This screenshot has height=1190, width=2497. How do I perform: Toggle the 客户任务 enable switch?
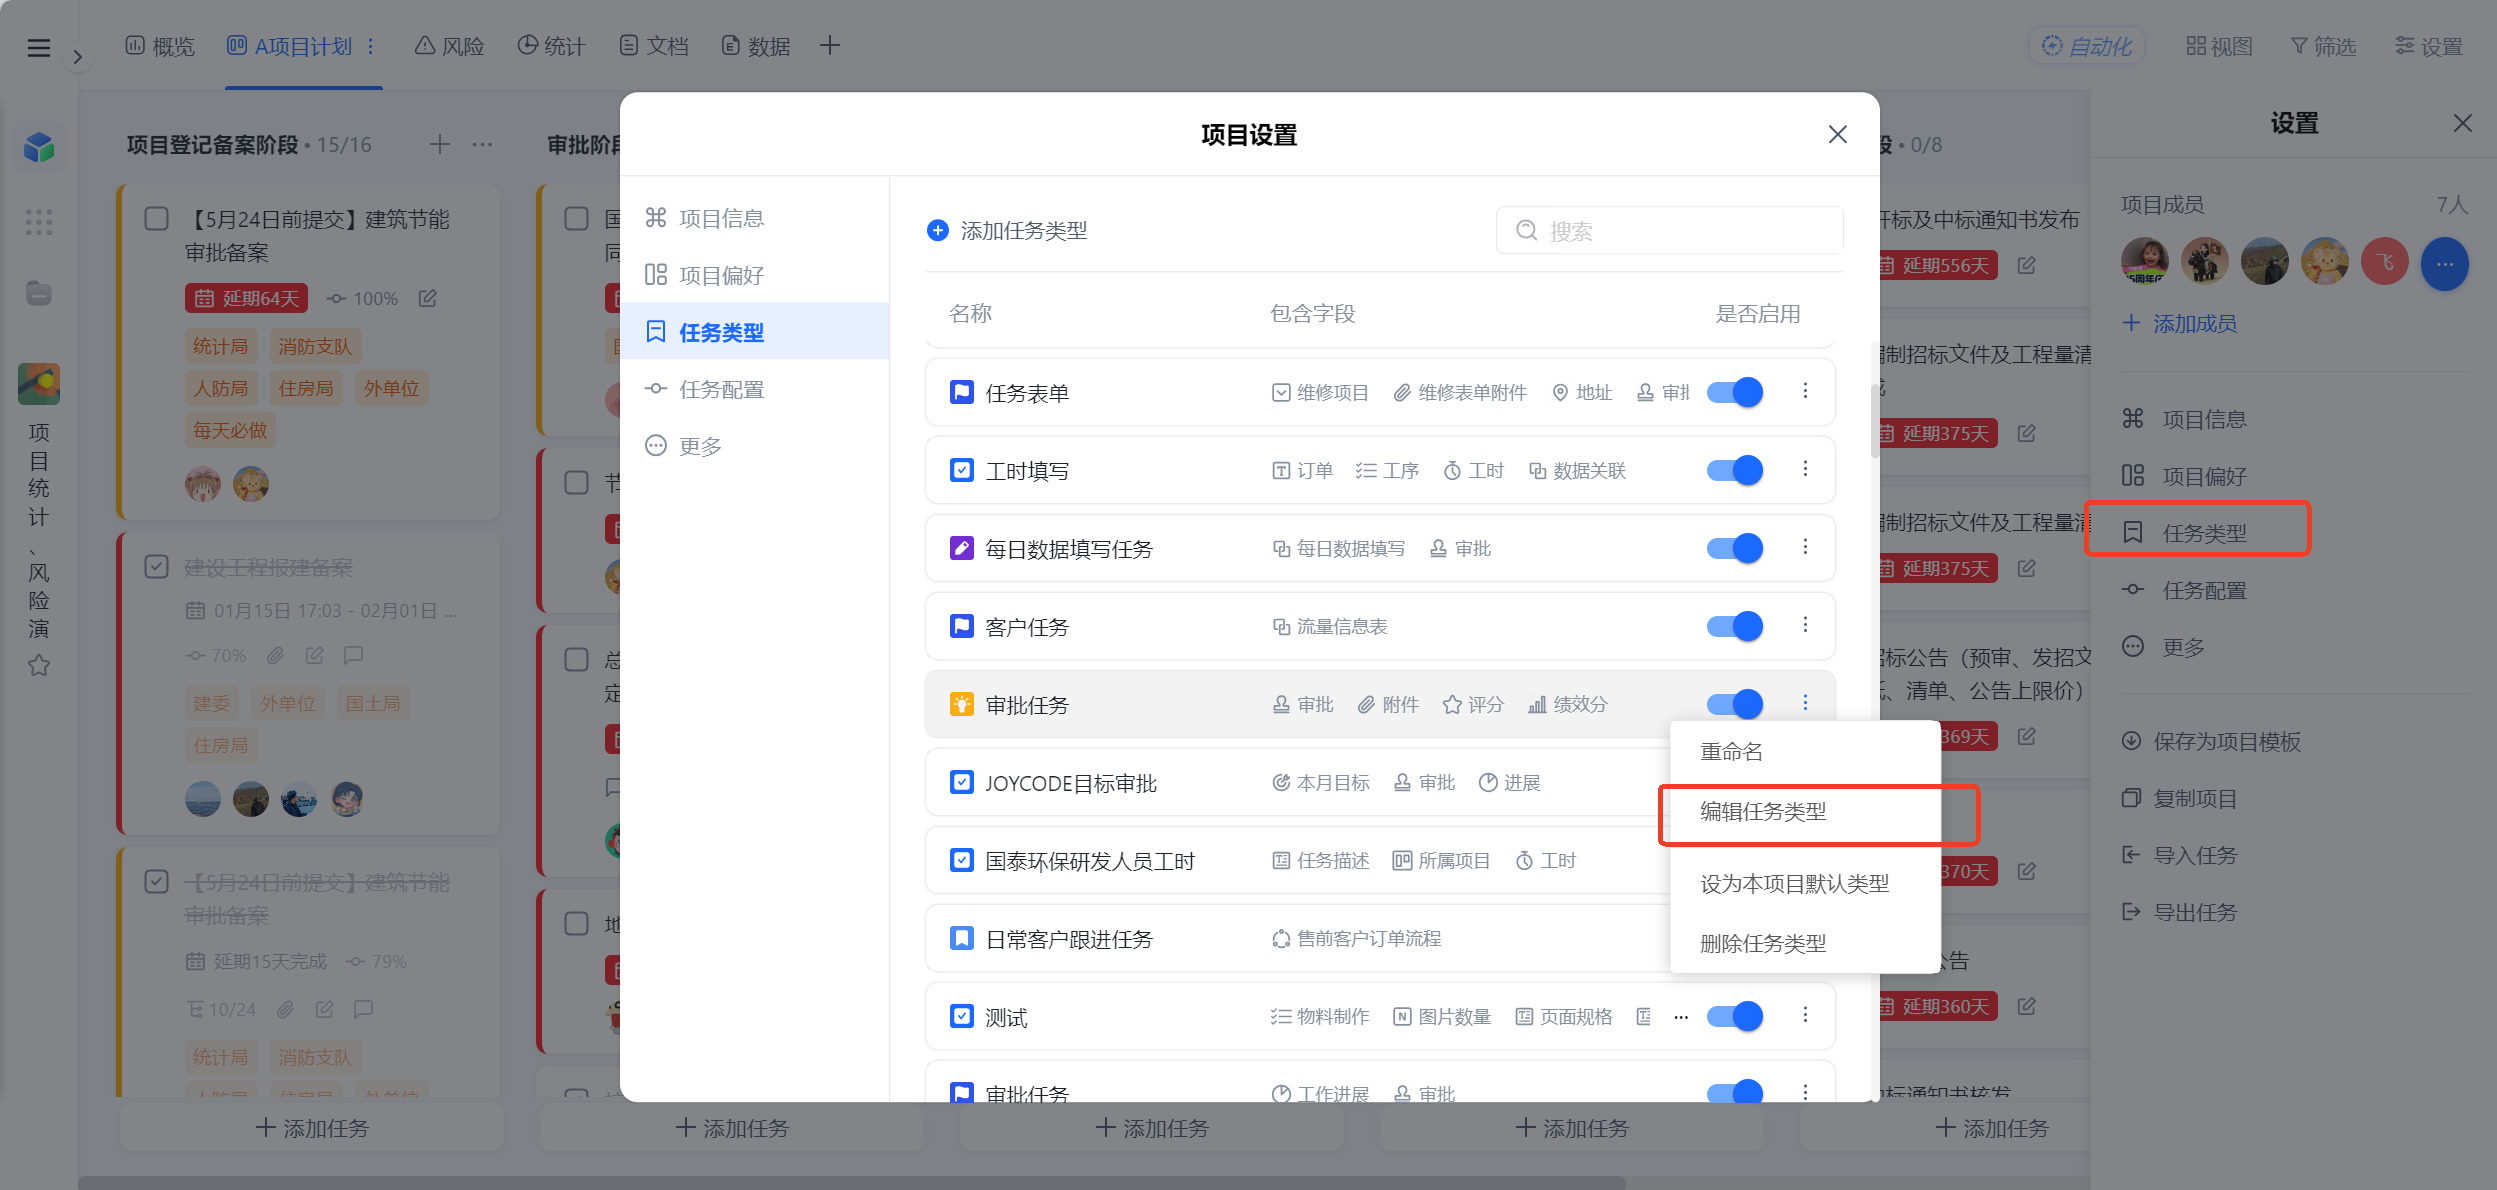pos(1735,626)
